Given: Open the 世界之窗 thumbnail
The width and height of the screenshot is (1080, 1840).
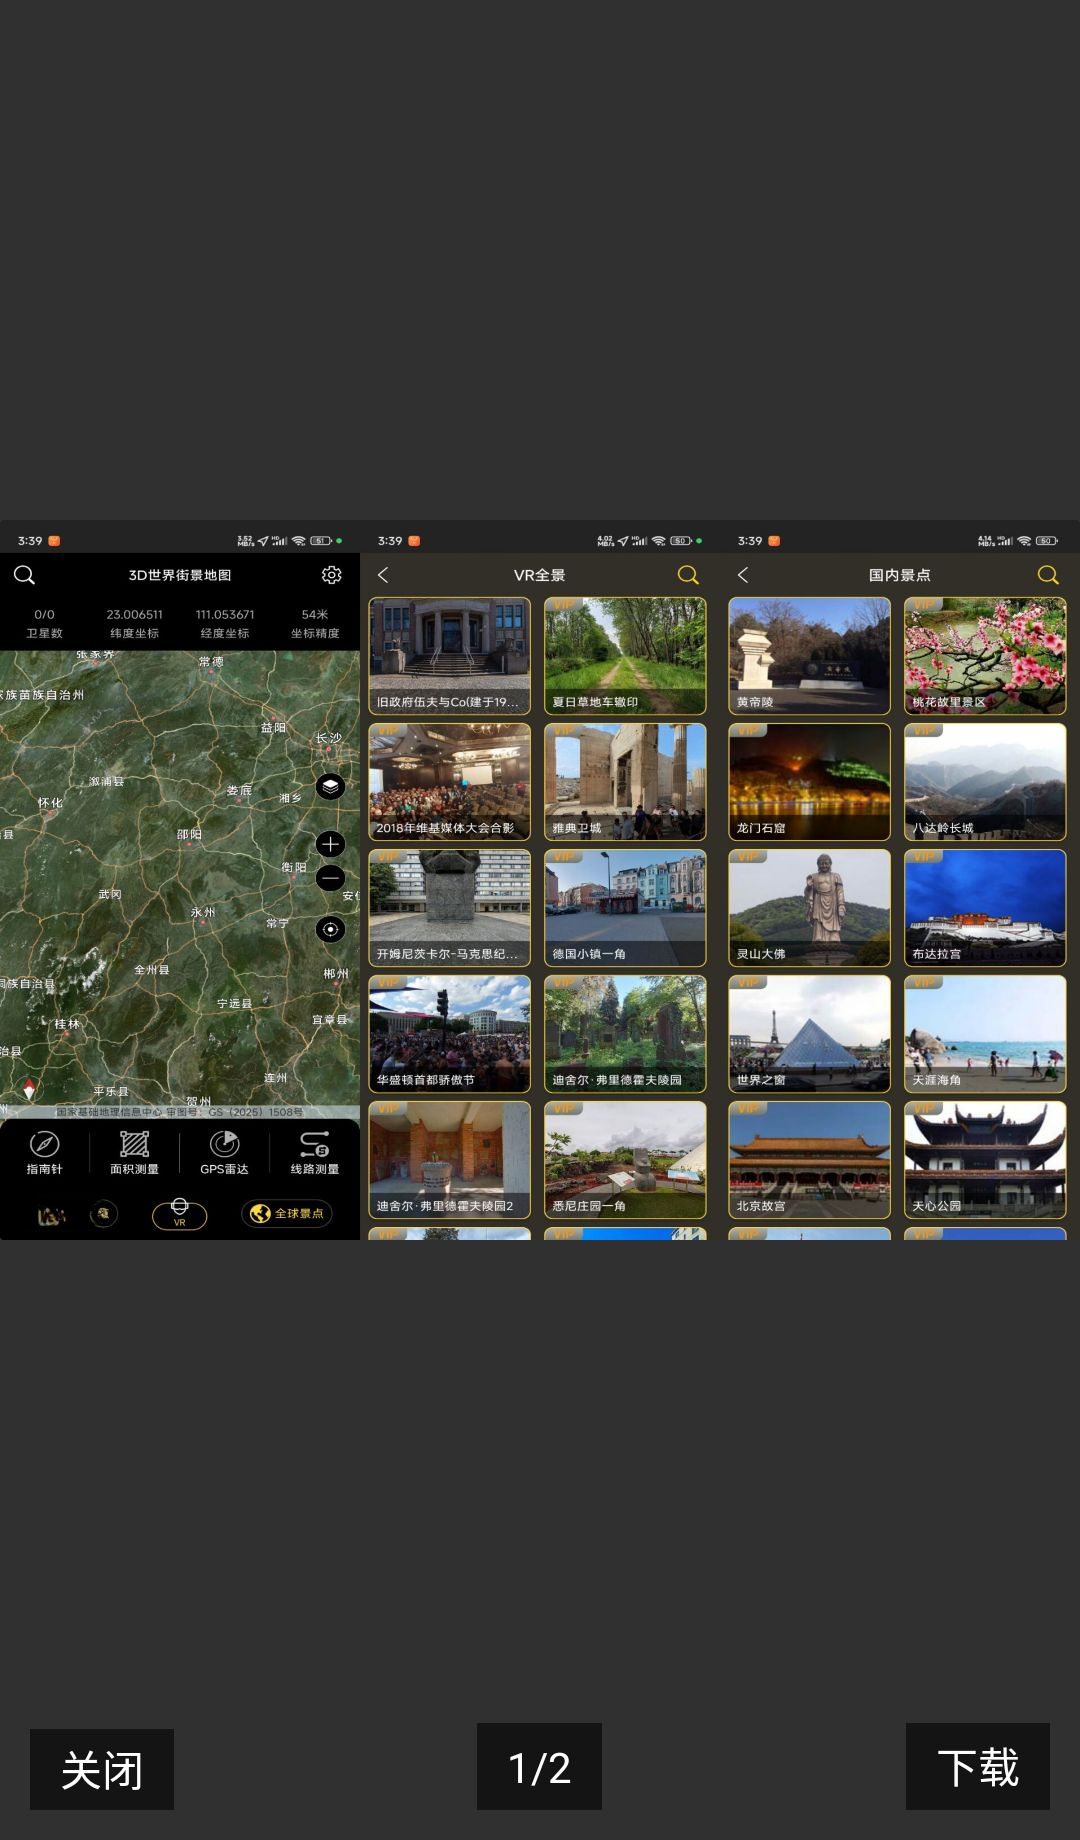Looking at the screenshot, I should click(x=810, y=1034).
